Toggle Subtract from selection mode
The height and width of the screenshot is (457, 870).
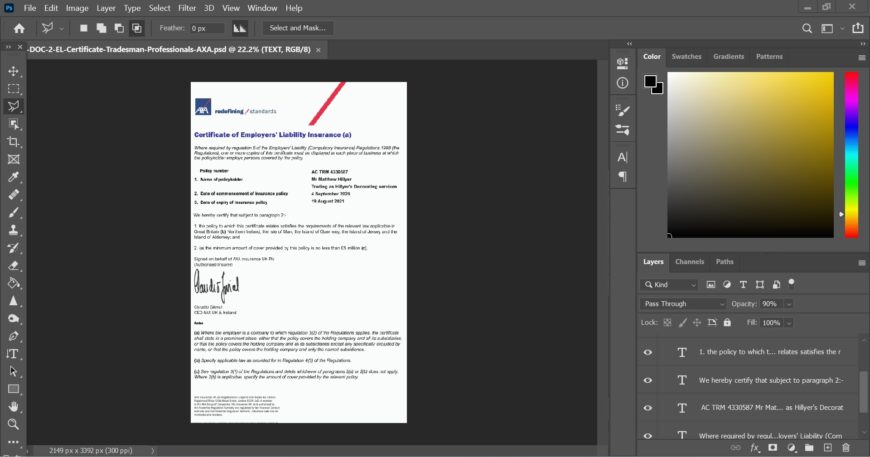click(x=119, y=28)
